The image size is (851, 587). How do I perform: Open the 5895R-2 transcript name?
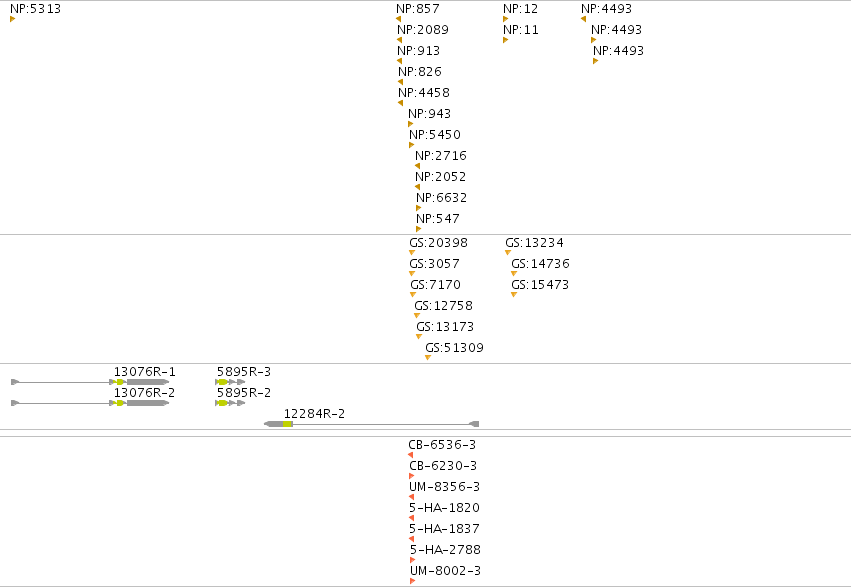tap(244, 393)
